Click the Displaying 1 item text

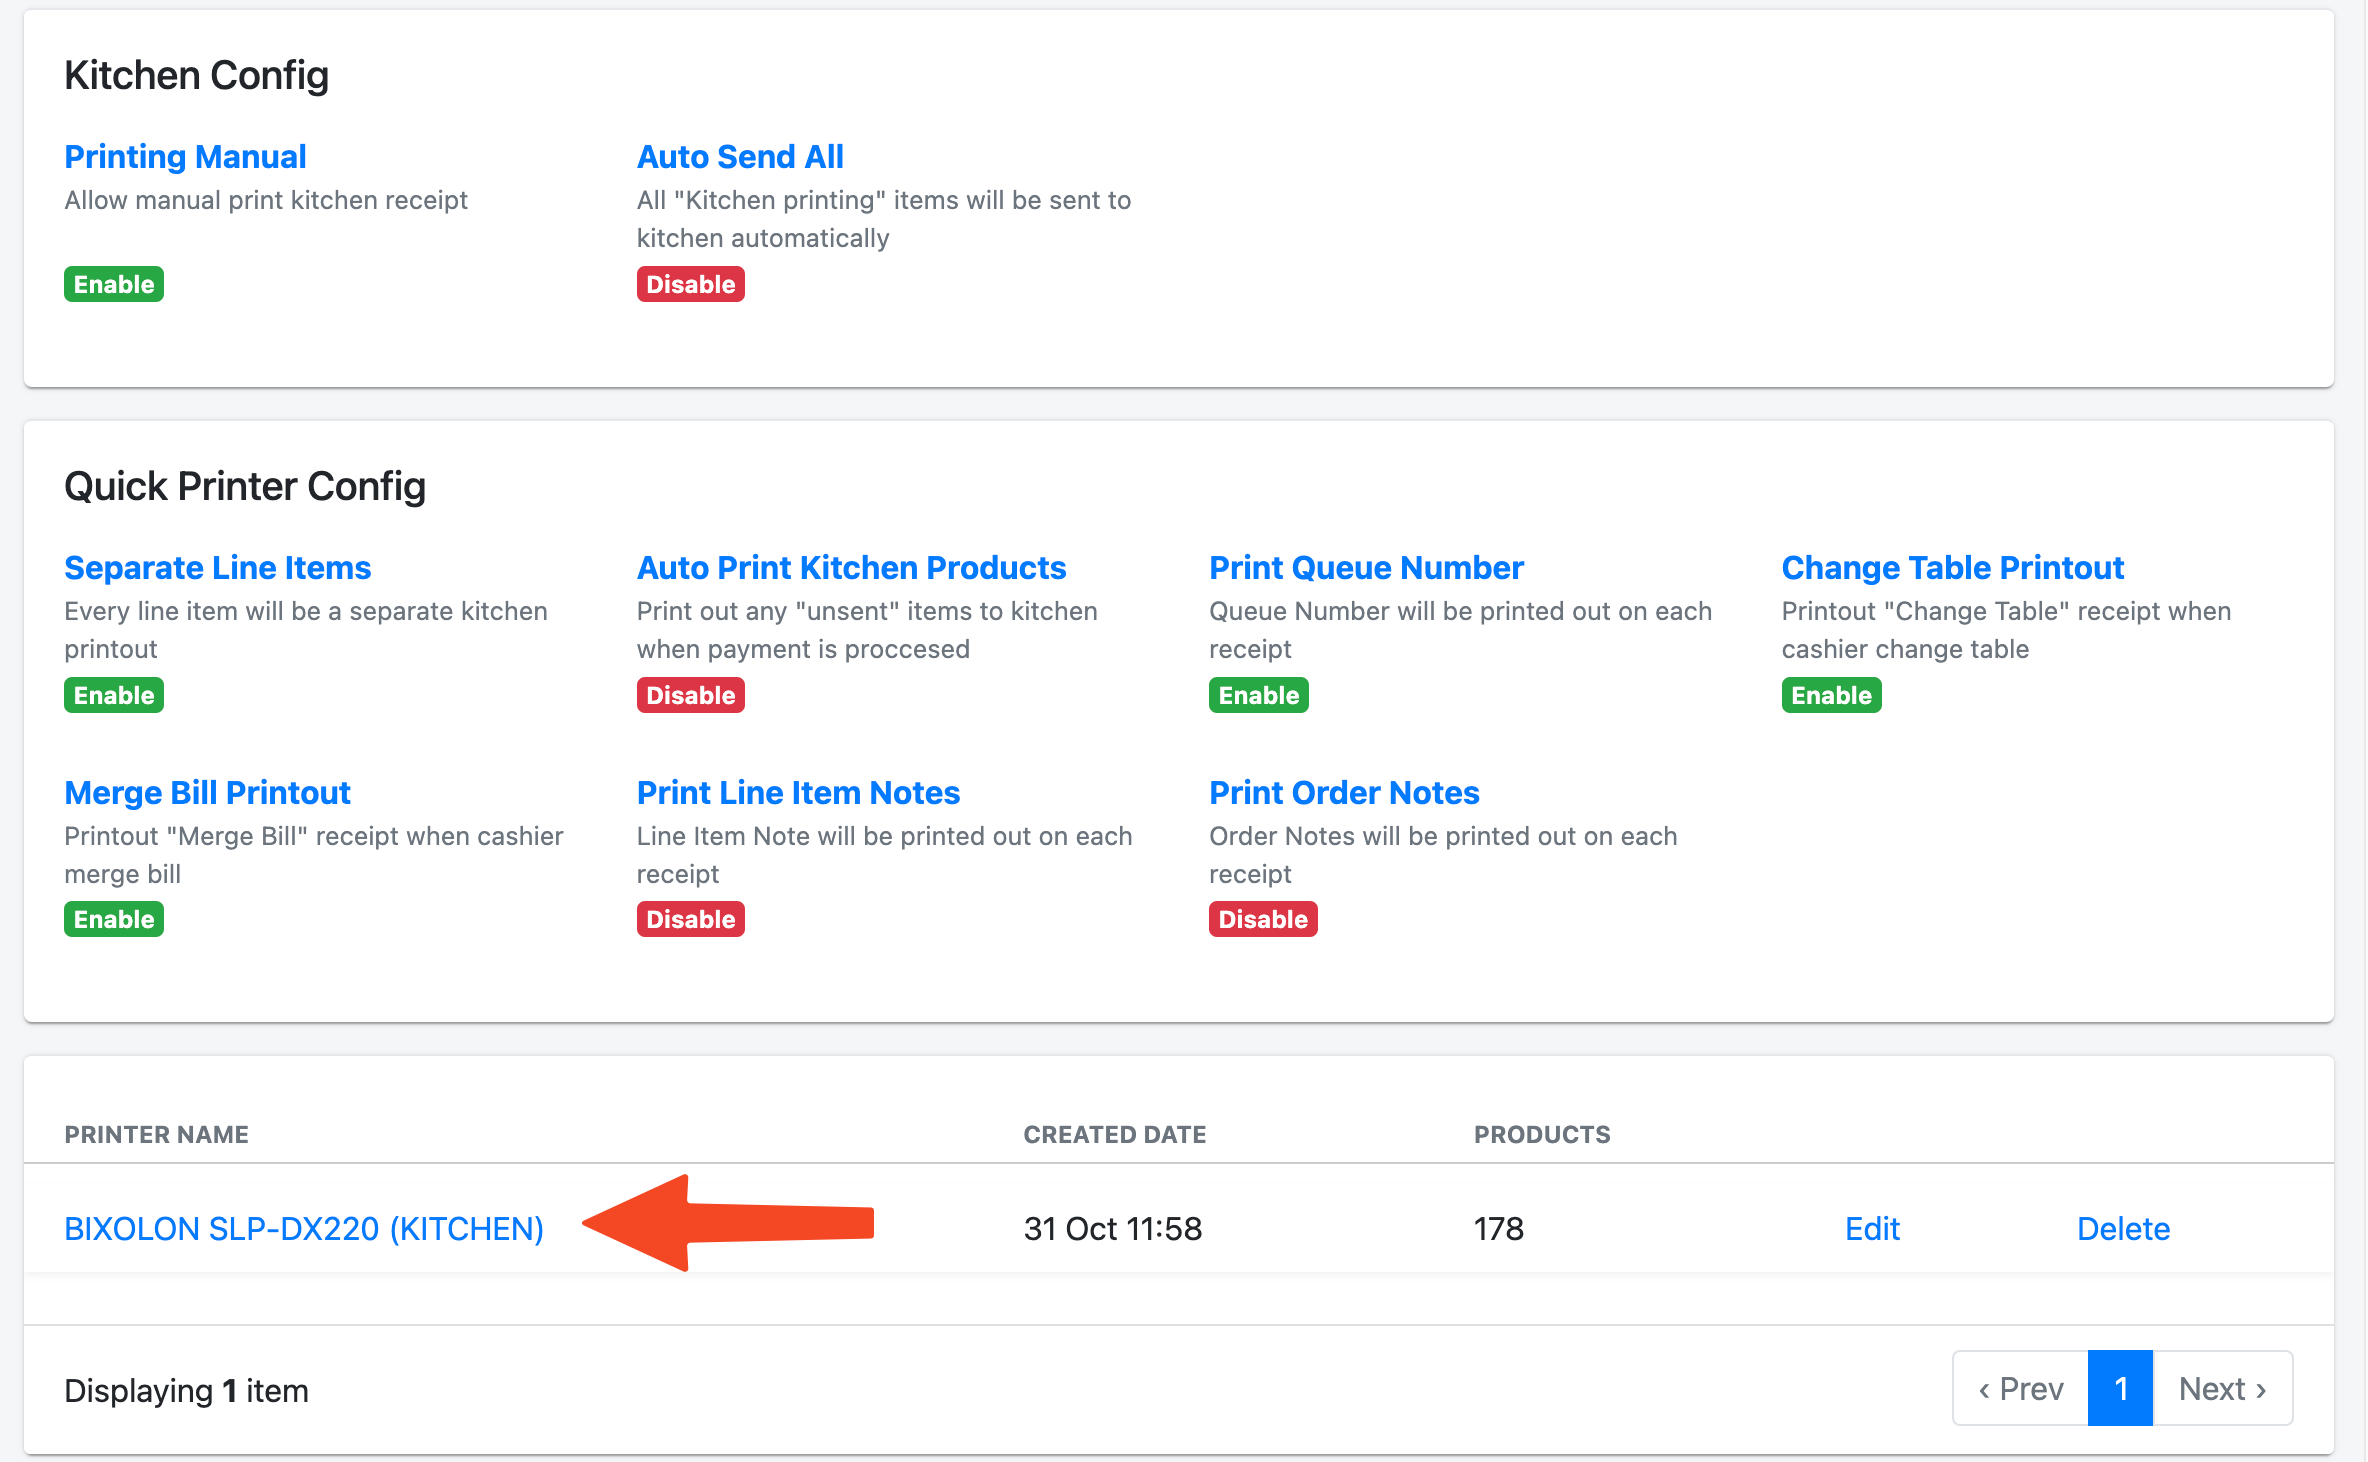click(186, 1390)
